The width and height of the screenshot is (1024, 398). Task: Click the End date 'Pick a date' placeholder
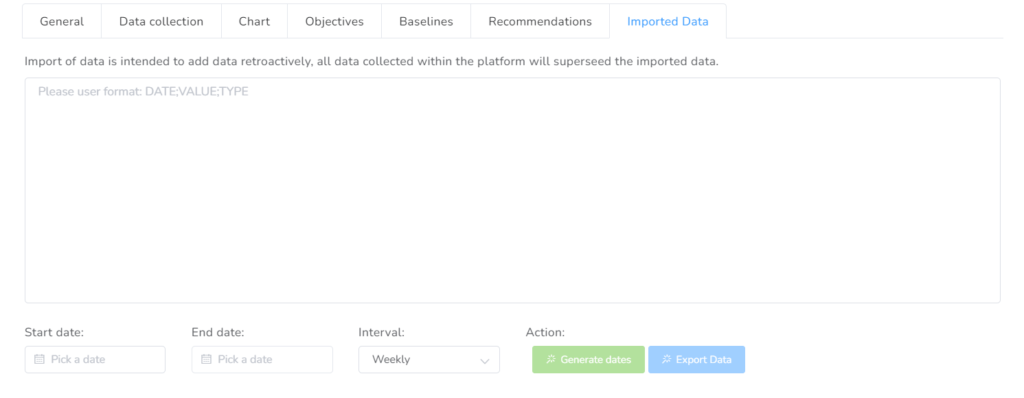pos(245,359)
